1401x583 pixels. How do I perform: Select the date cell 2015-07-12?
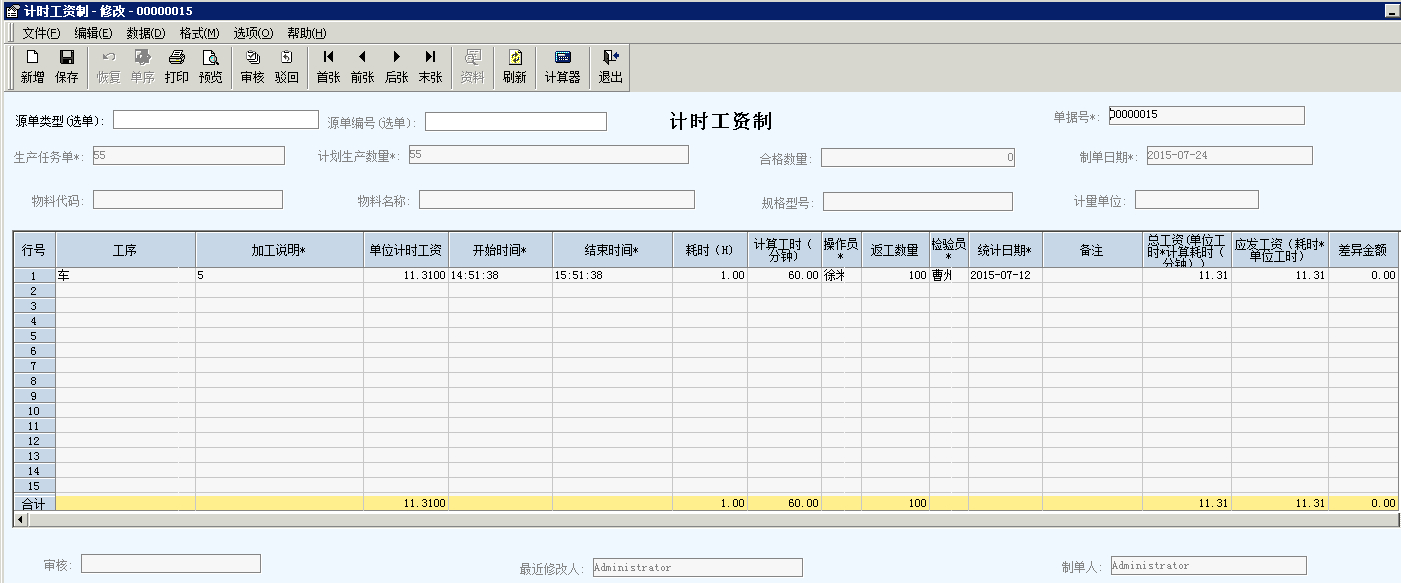pos(1005,275)
